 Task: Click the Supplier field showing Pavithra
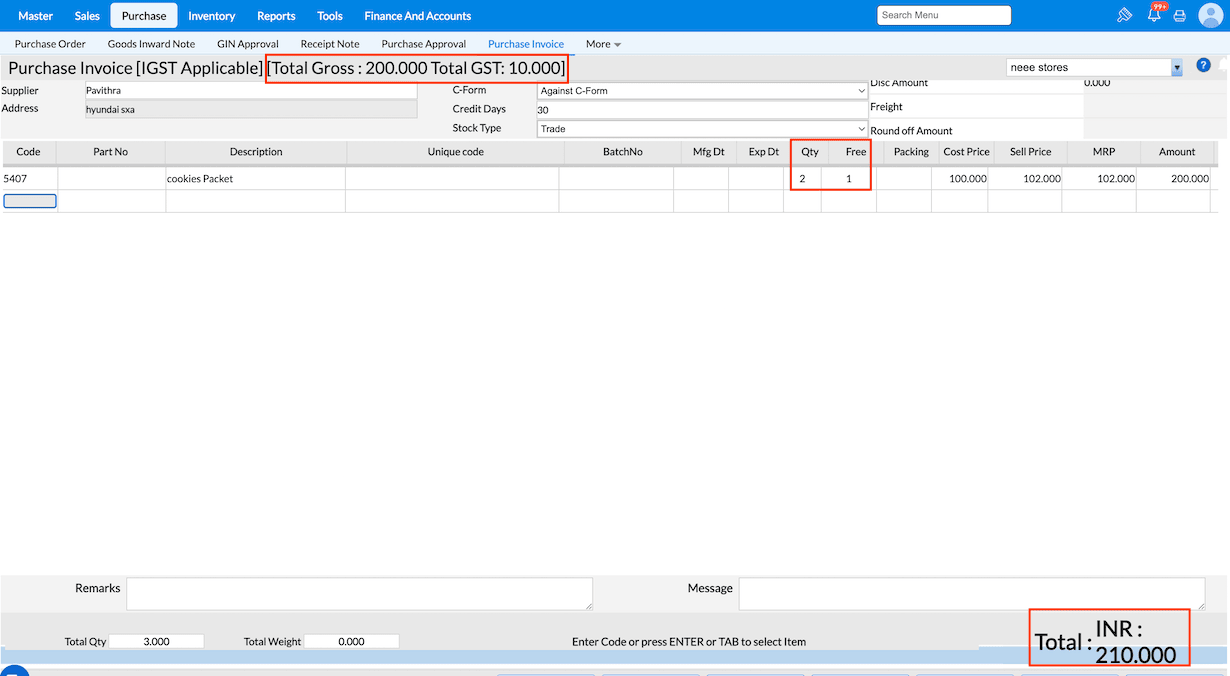tap(251, 91)
